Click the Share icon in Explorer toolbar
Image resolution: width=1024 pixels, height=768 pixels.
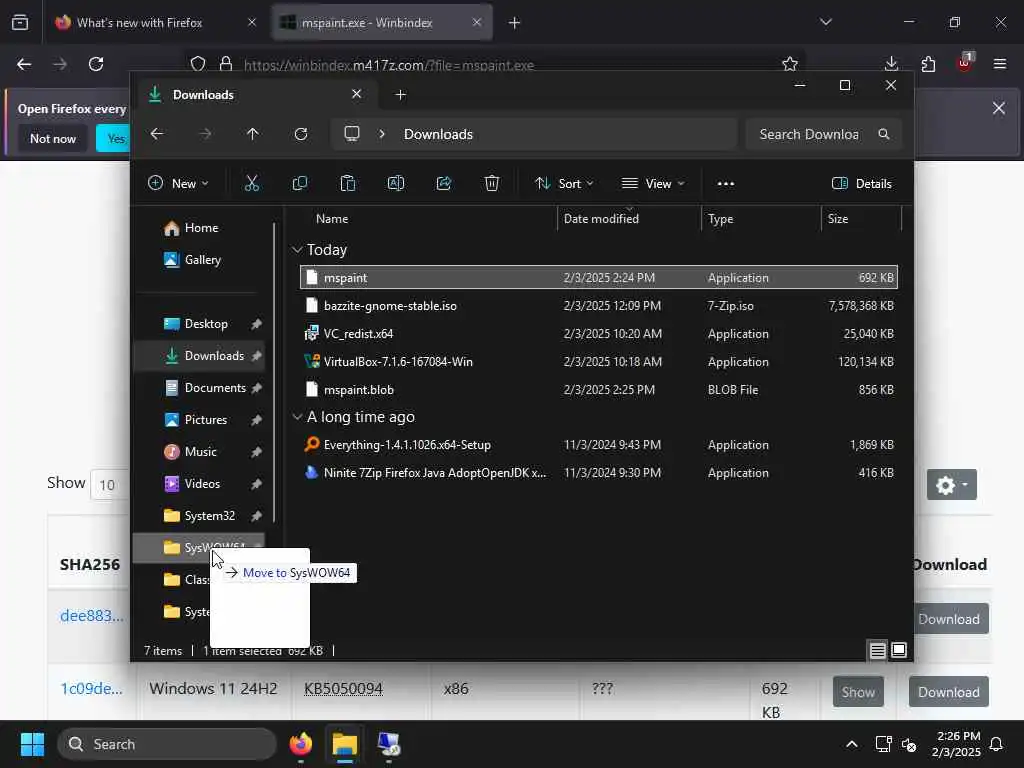pos(444,184)
